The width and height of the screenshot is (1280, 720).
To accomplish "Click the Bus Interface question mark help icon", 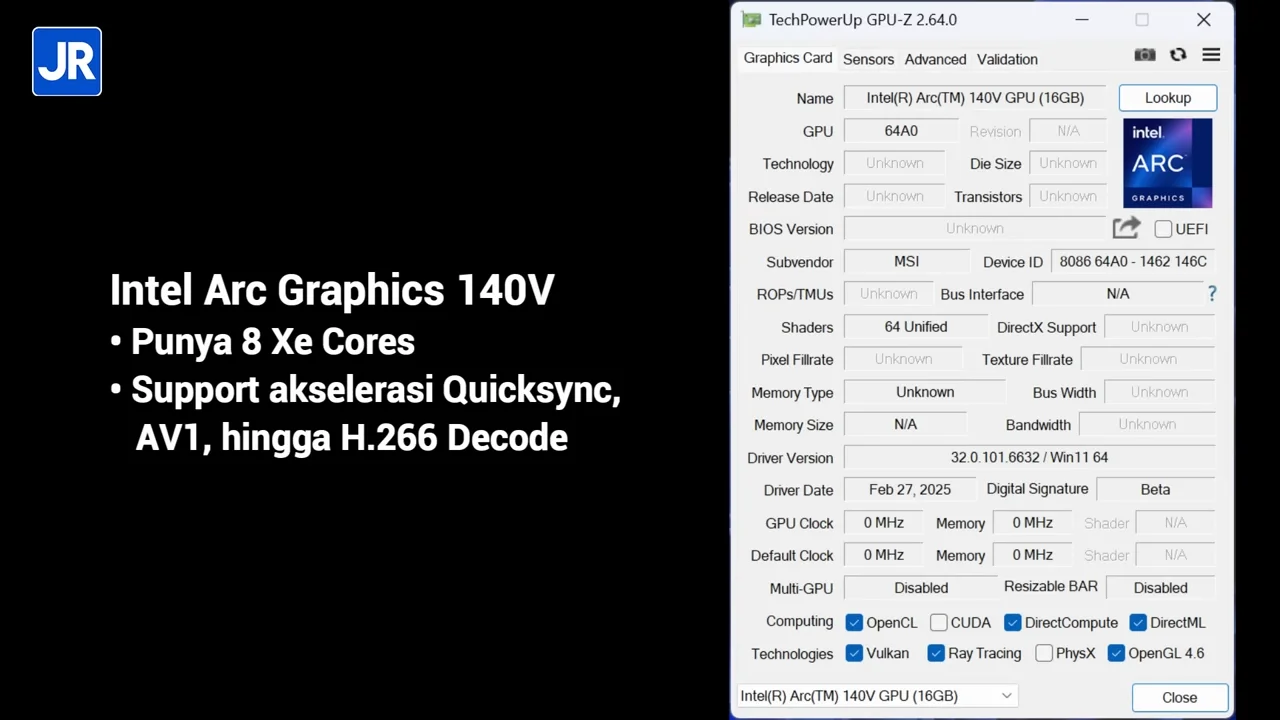I will point(1212,293).
